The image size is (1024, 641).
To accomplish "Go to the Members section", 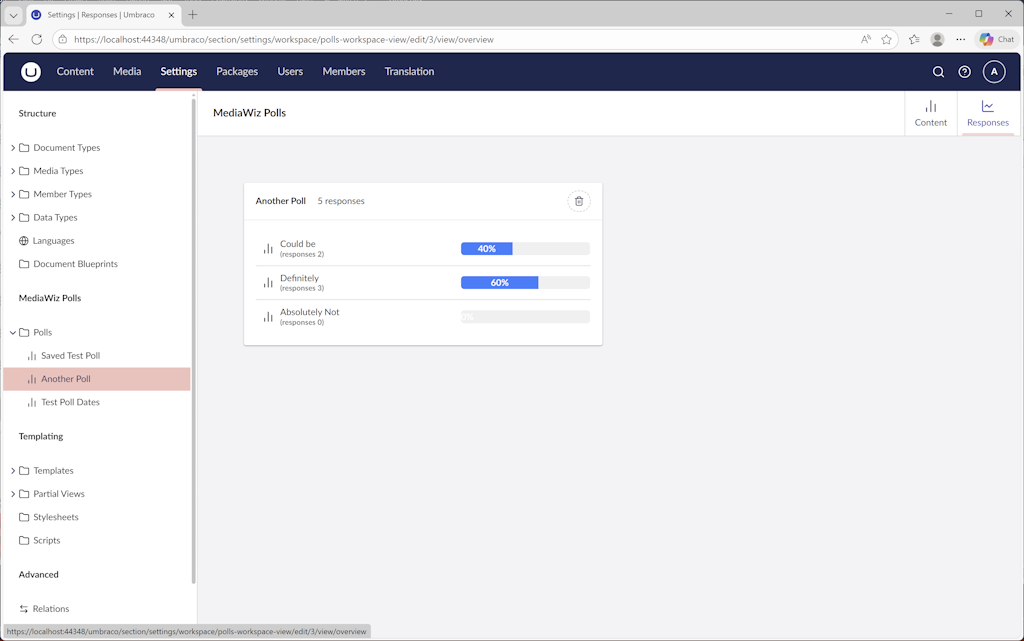I will tap(343, 72).
